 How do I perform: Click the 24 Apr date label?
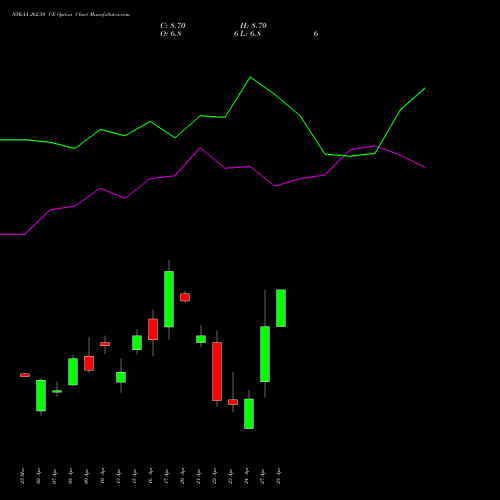coord(246,476)
